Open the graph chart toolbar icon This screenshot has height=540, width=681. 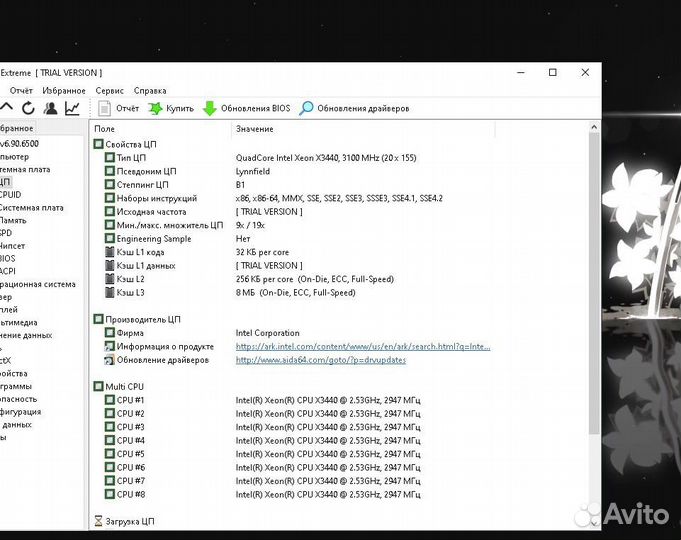click(72, 108)
